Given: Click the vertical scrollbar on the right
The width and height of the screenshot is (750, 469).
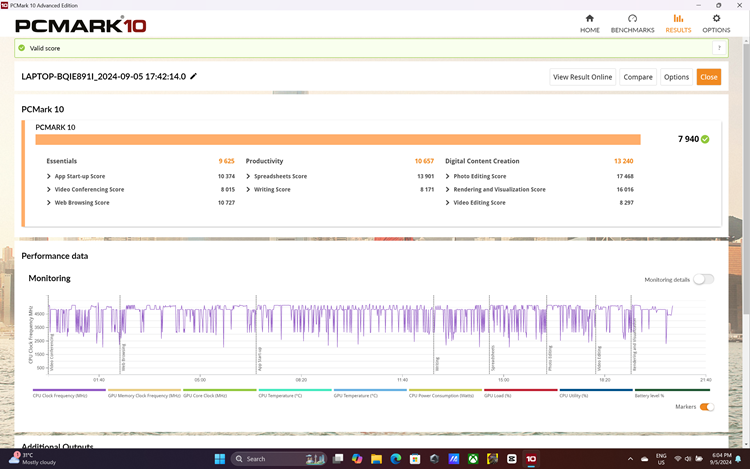Looking at the screenshot, I should pos(746,177).
